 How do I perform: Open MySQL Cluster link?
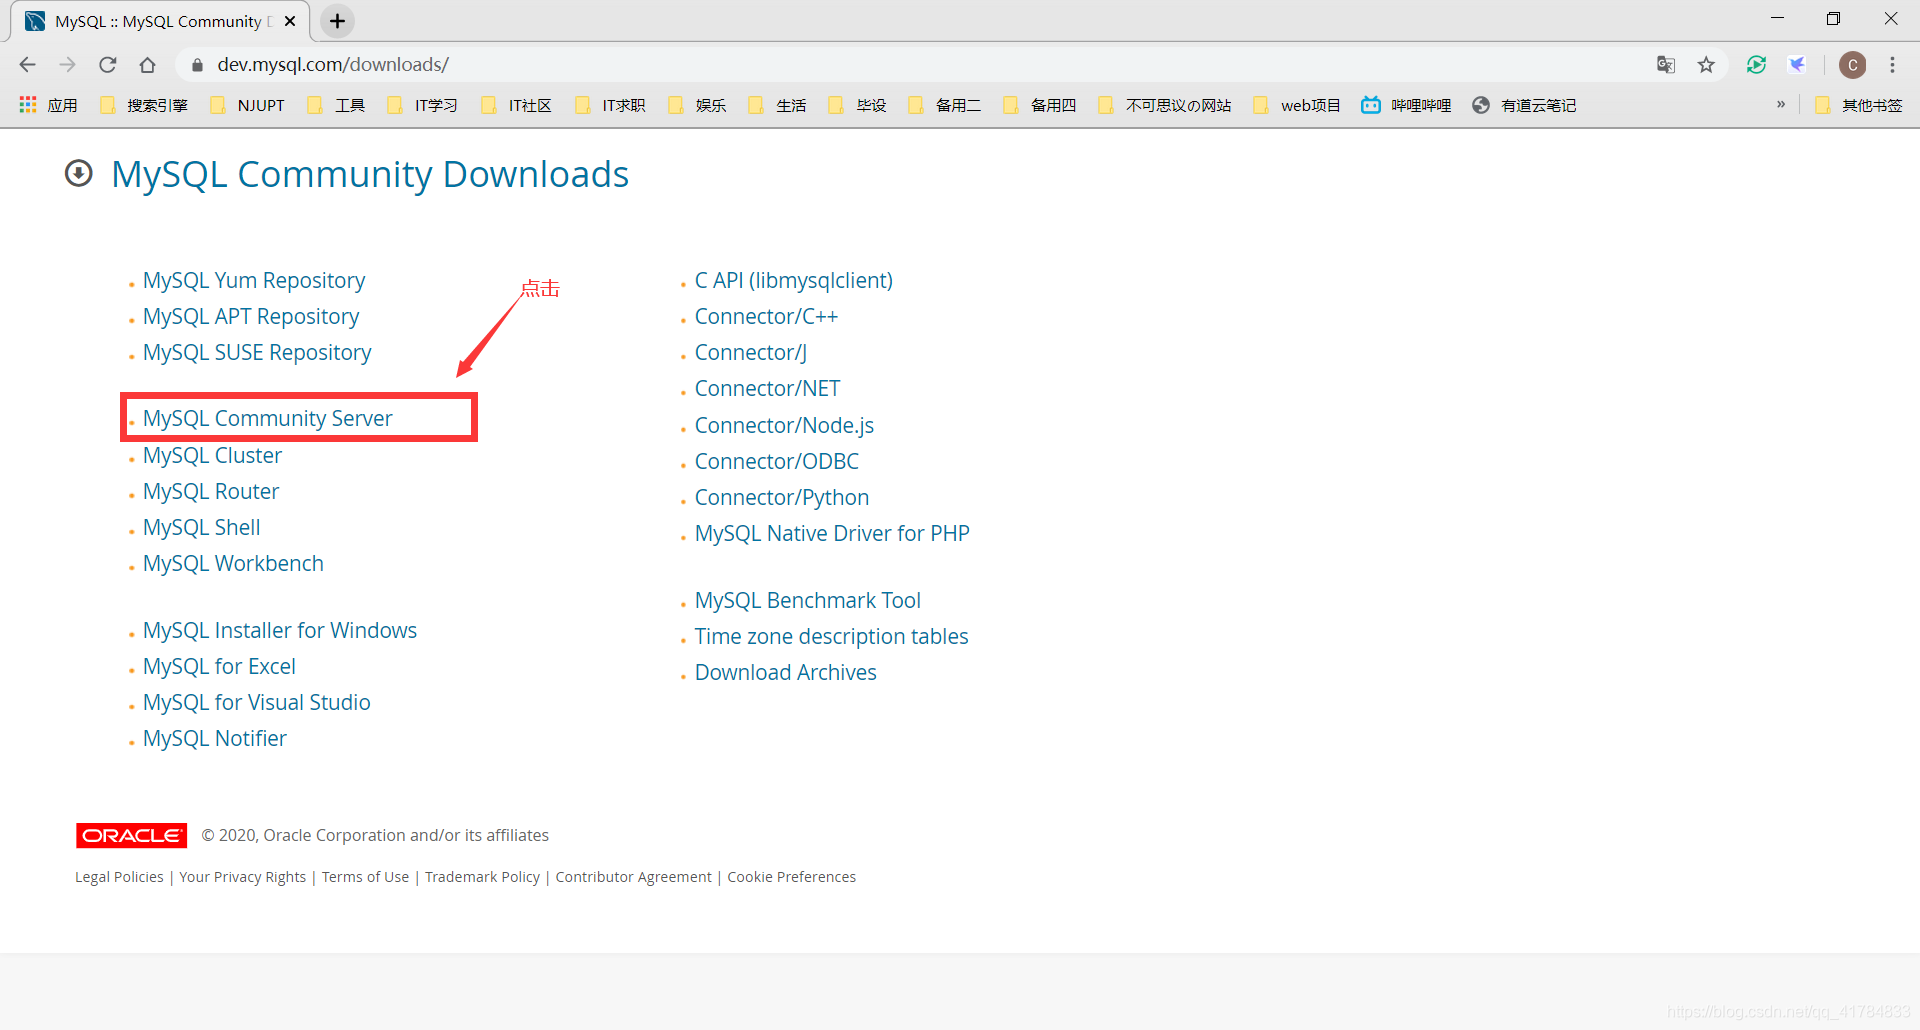pyautogui.click(x=212, y=455)
